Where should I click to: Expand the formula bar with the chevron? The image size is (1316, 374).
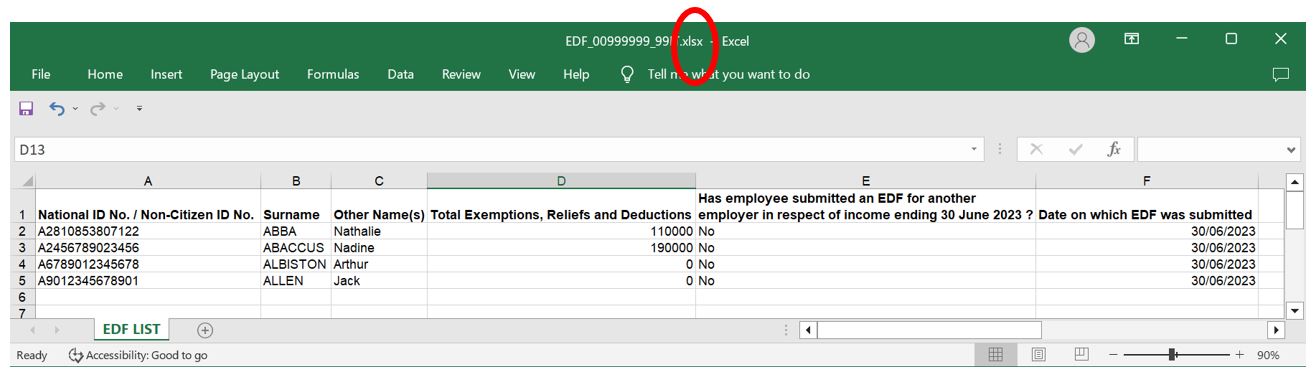(x=1291, y=149)
